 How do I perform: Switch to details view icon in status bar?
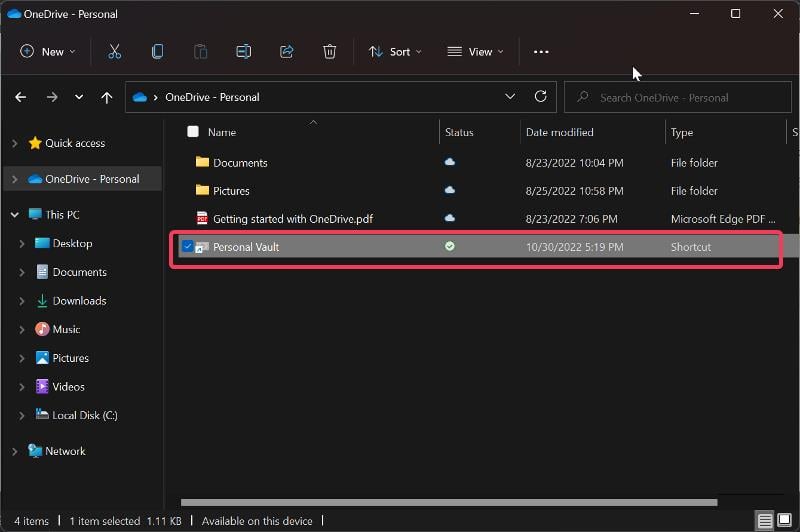coord(764,521)
